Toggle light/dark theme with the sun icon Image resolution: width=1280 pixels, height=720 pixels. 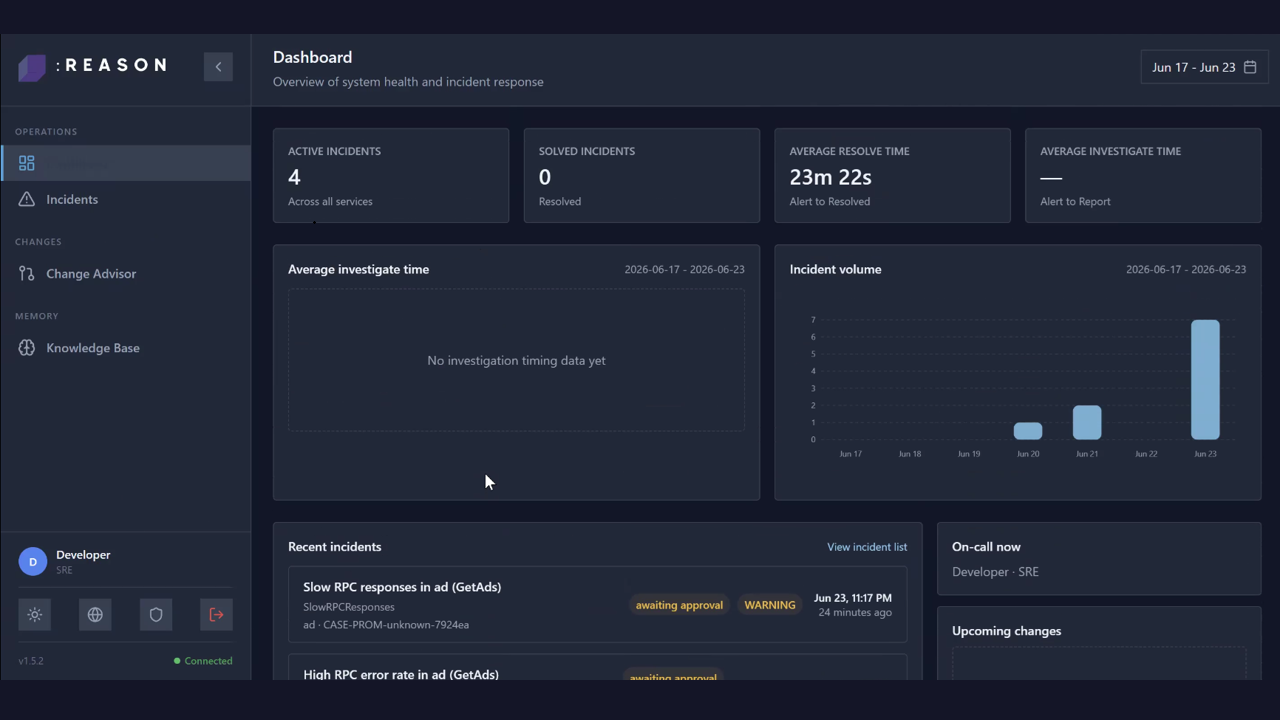pyautogui.click(x=35, y=615)
